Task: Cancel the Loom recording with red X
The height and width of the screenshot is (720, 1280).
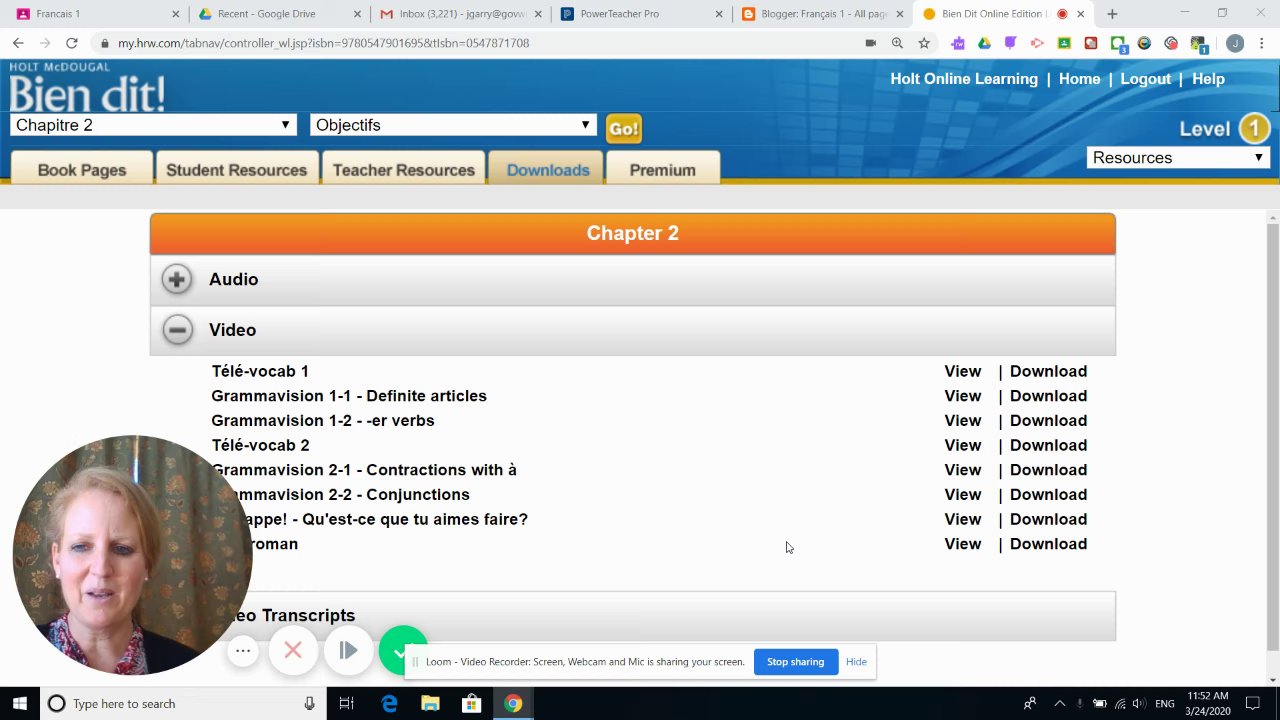Action: coord(293,651)
